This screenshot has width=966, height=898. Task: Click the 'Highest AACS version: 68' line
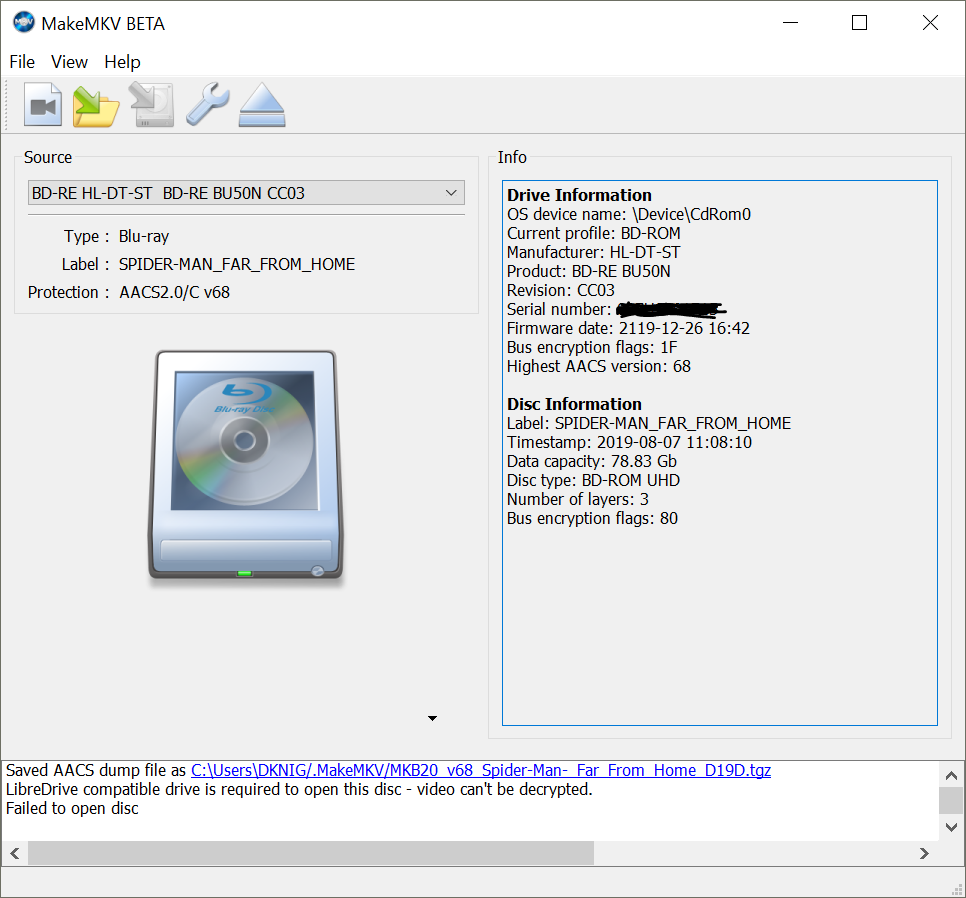599,366
